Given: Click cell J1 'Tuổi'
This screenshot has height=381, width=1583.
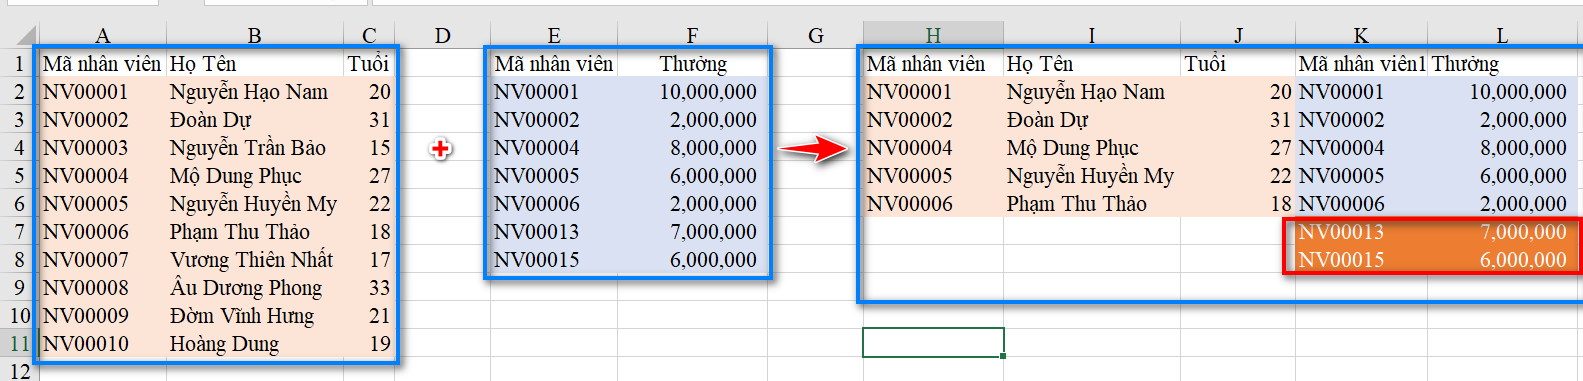Looking at the screenshot, I should coord(1238,64).
